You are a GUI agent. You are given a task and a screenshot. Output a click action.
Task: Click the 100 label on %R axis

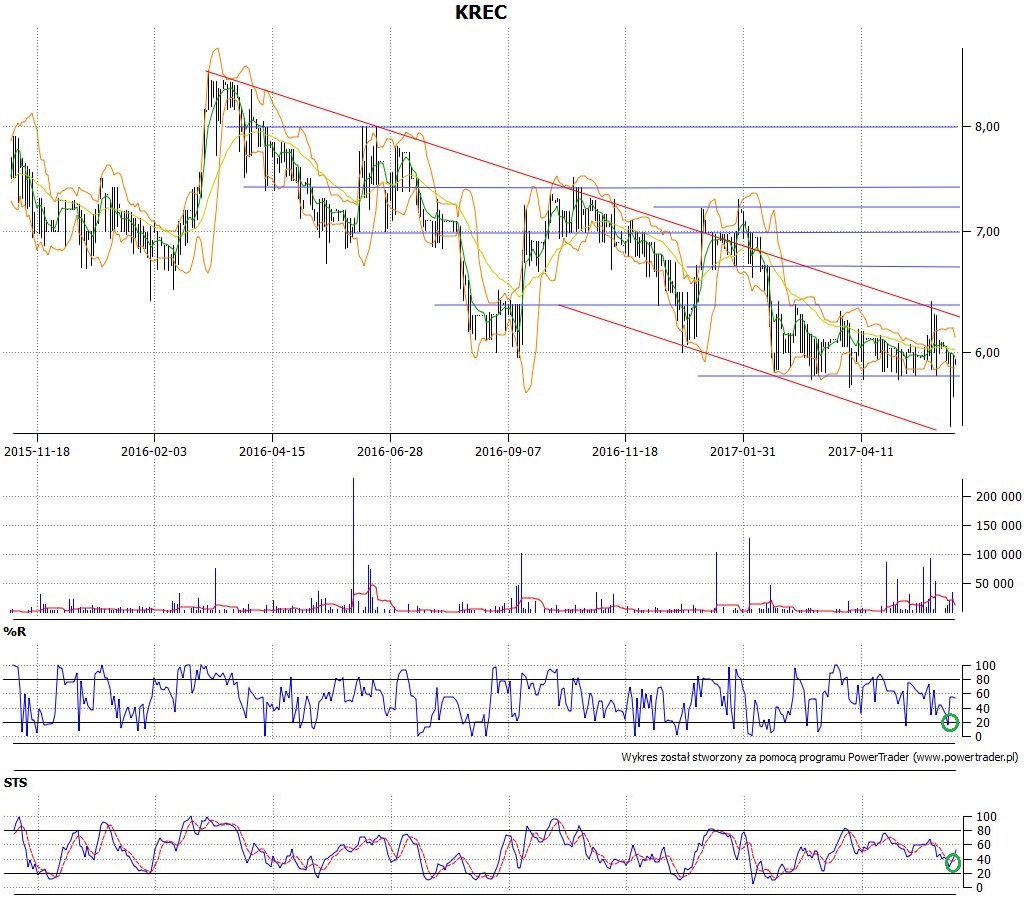tap(985, 666)
